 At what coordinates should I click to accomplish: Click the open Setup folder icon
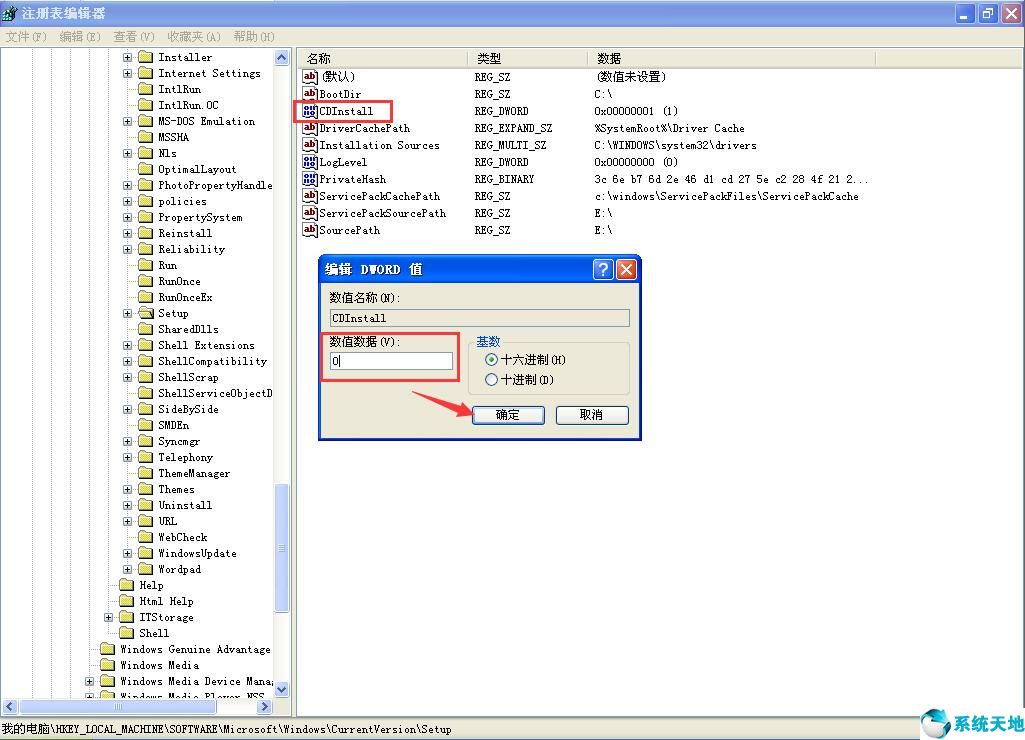[x=146, y=313]
